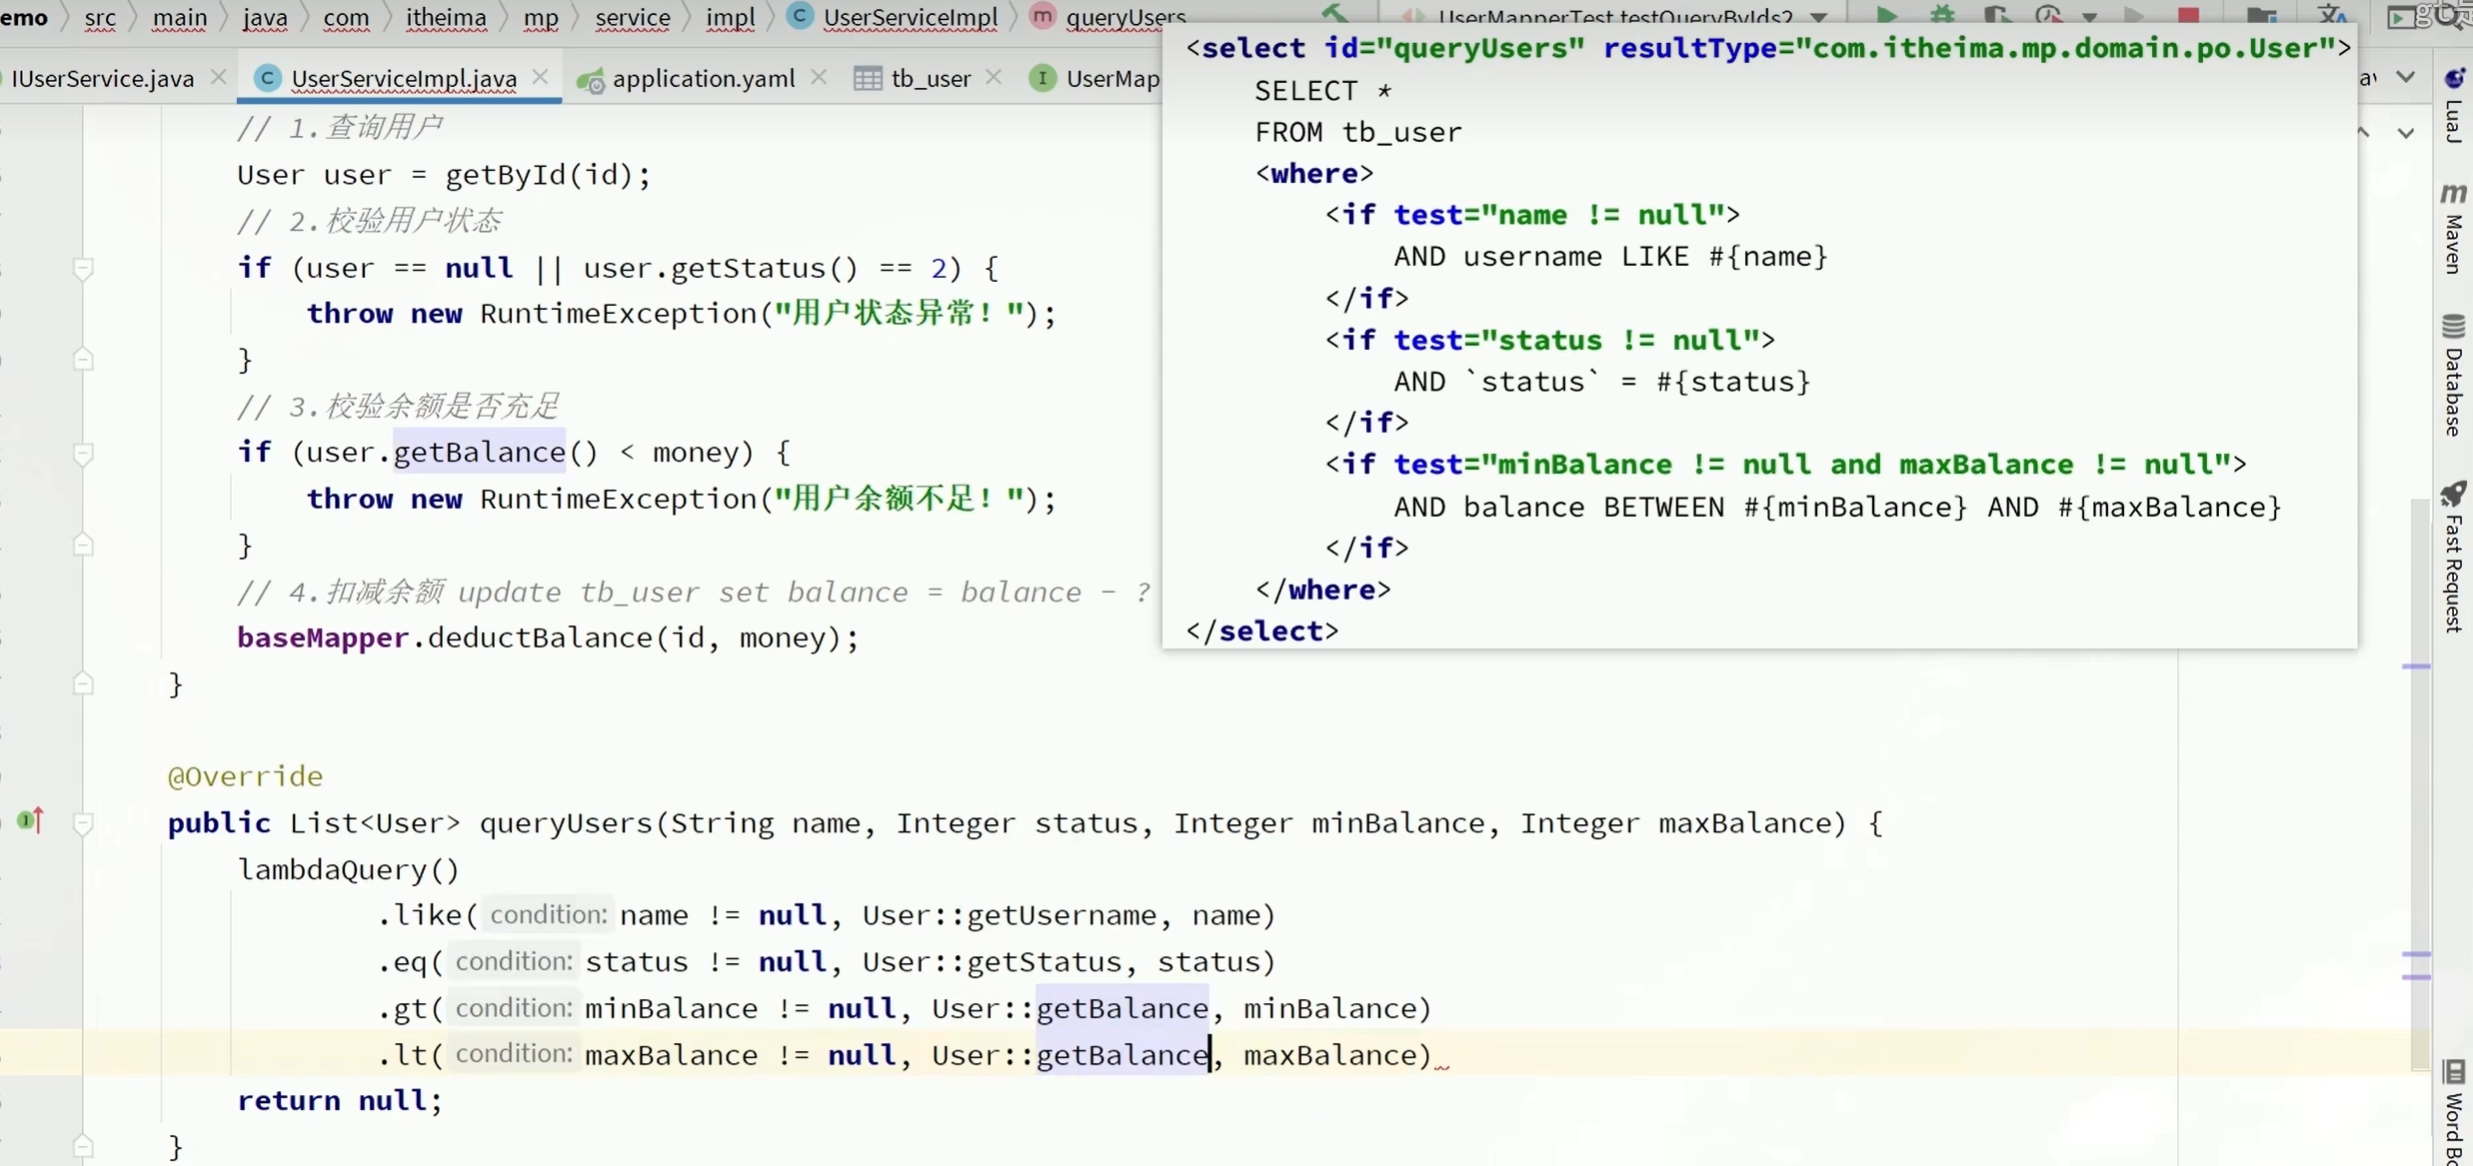Collapse the queryUsers method fold marker
This screenshot has width=2473, height=1166.
pos(84,823)
